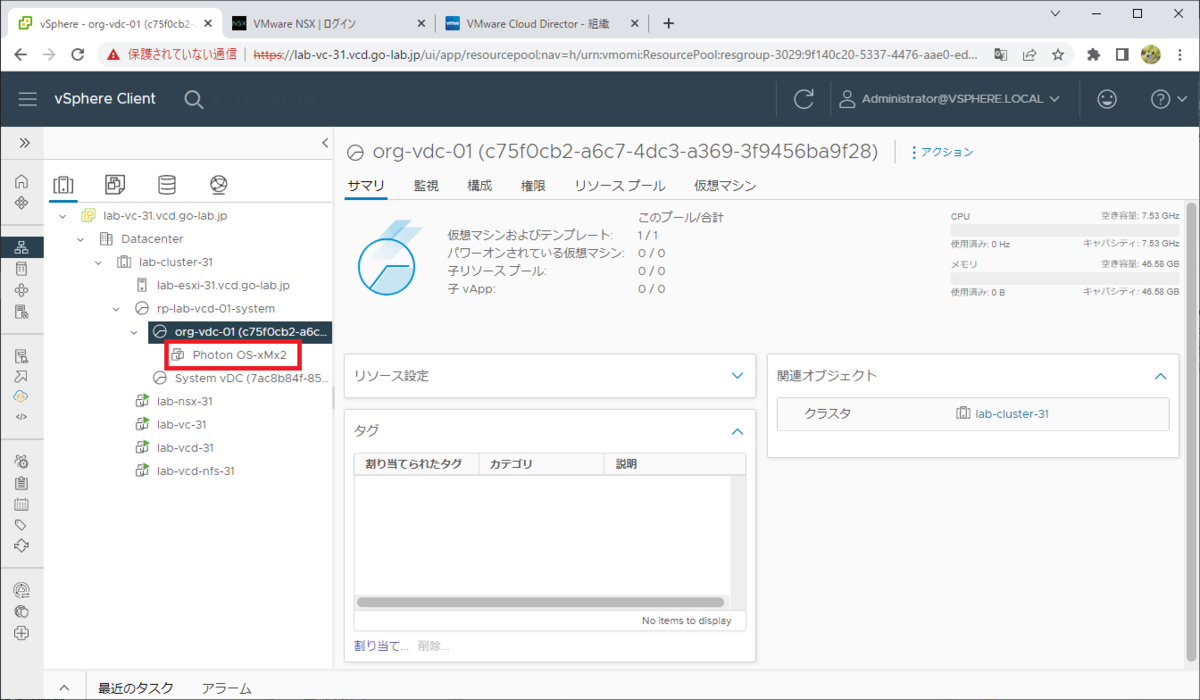Switch to the 権限 tab

[x=533, y=185]
